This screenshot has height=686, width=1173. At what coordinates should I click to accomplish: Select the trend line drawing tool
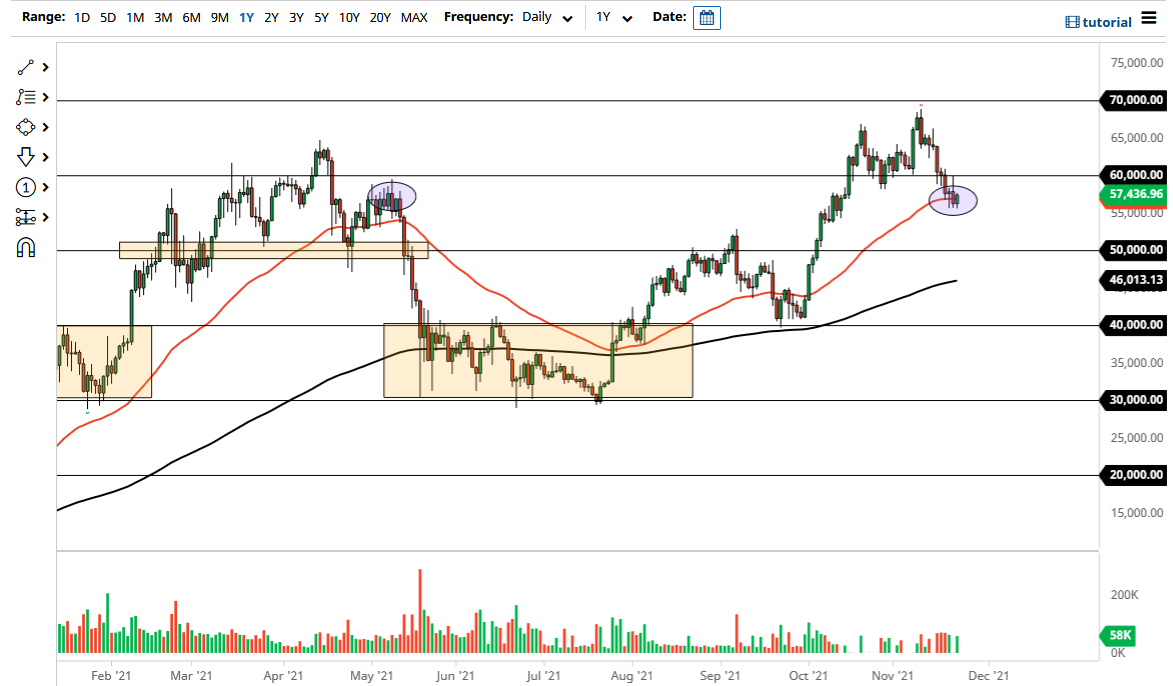[27, 66]
